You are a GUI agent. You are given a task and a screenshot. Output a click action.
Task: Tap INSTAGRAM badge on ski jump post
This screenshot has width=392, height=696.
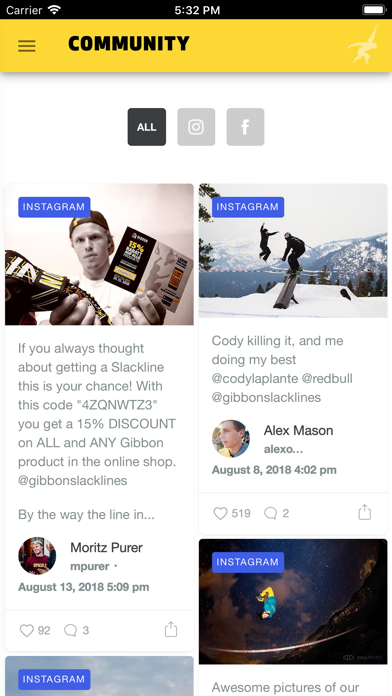tap(248, 207)
